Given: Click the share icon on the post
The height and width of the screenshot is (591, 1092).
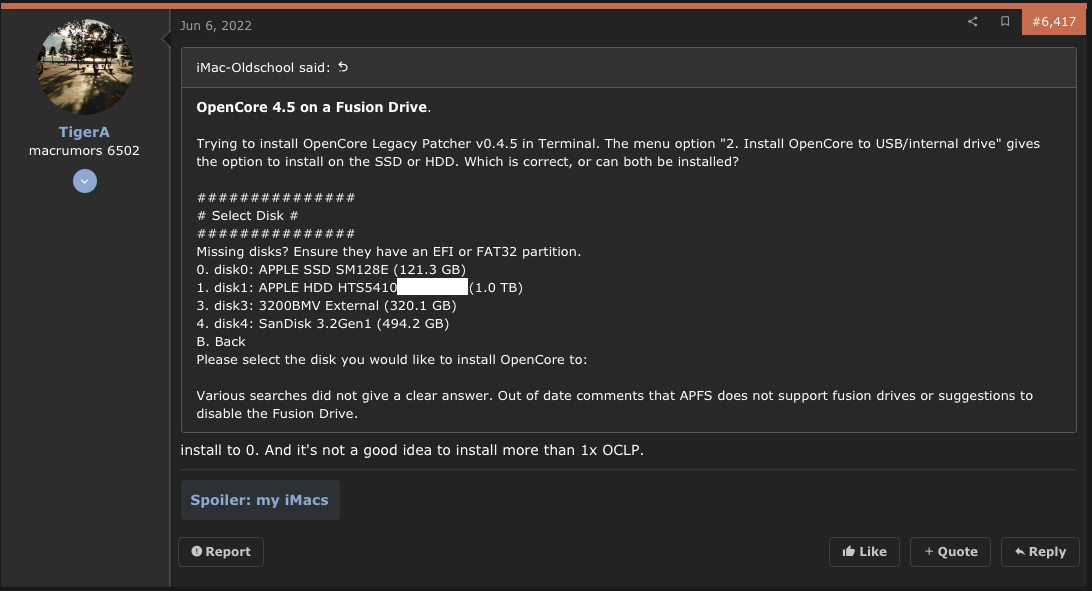Looking at the screenshot, I should coord(972,21).
